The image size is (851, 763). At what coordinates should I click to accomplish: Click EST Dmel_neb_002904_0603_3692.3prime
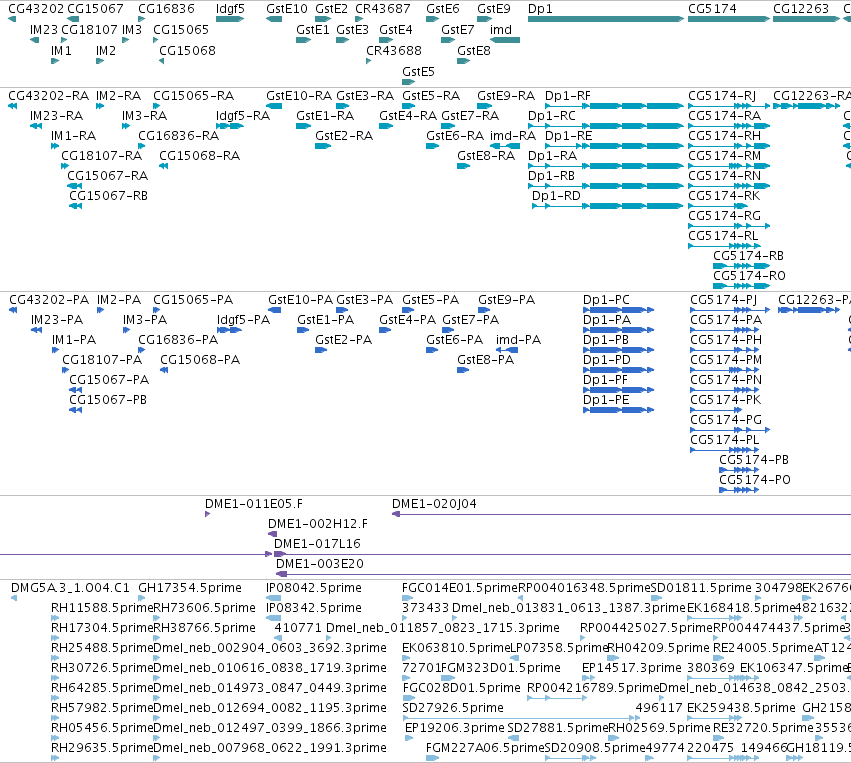pos(157,658)
